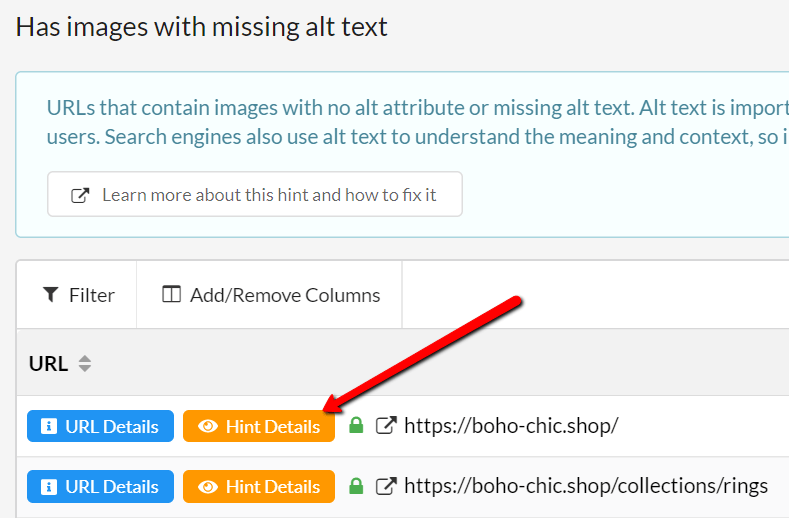Open Hint Details for boho-chic.shop homepage
The height and width of the screenshot is (518, 789).
click(259, 426)
